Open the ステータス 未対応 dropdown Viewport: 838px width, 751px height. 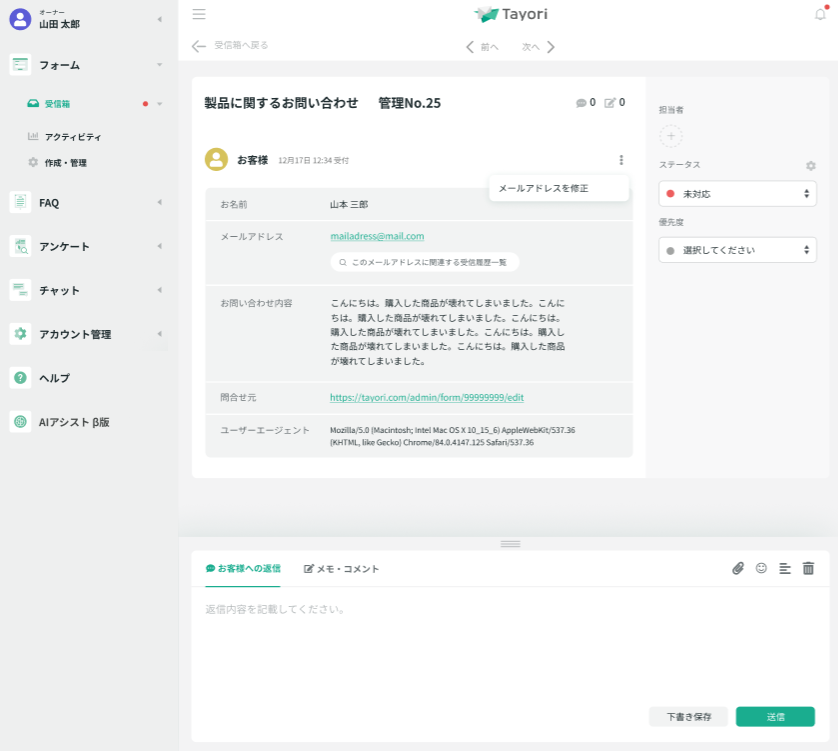point(738,193)
